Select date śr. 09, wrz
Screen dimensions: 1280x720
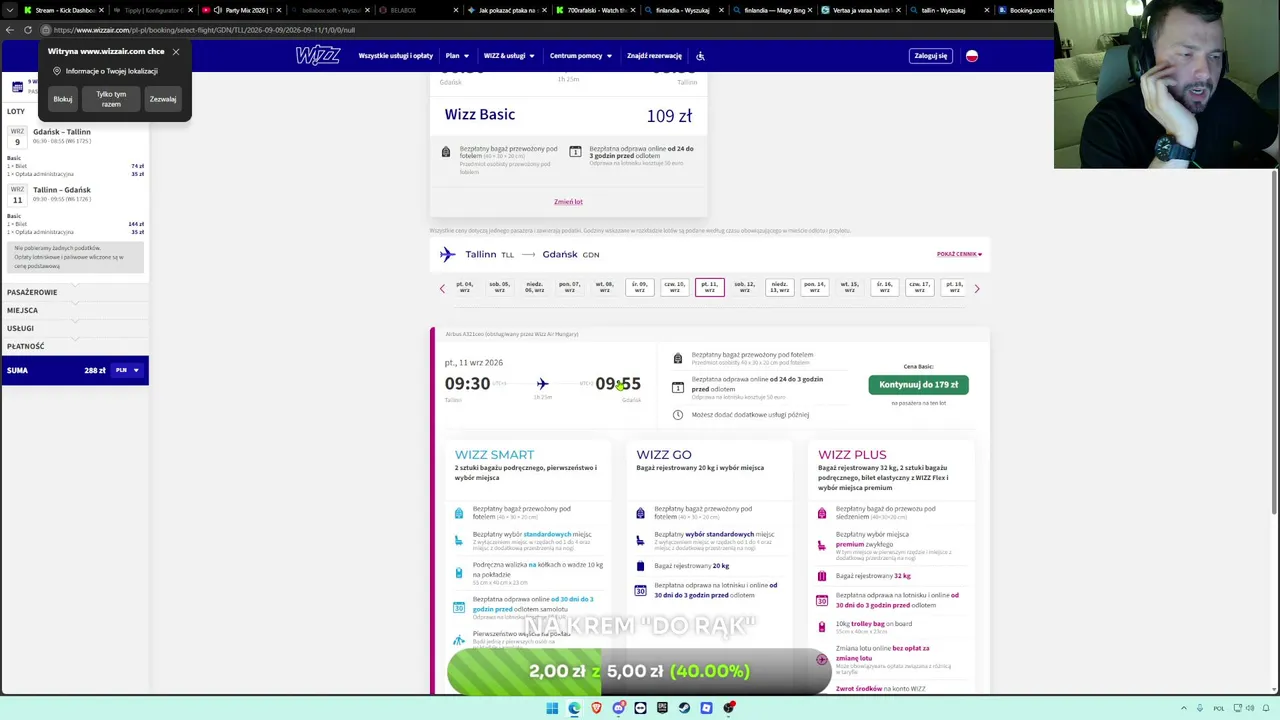click(x=639, y=288)
